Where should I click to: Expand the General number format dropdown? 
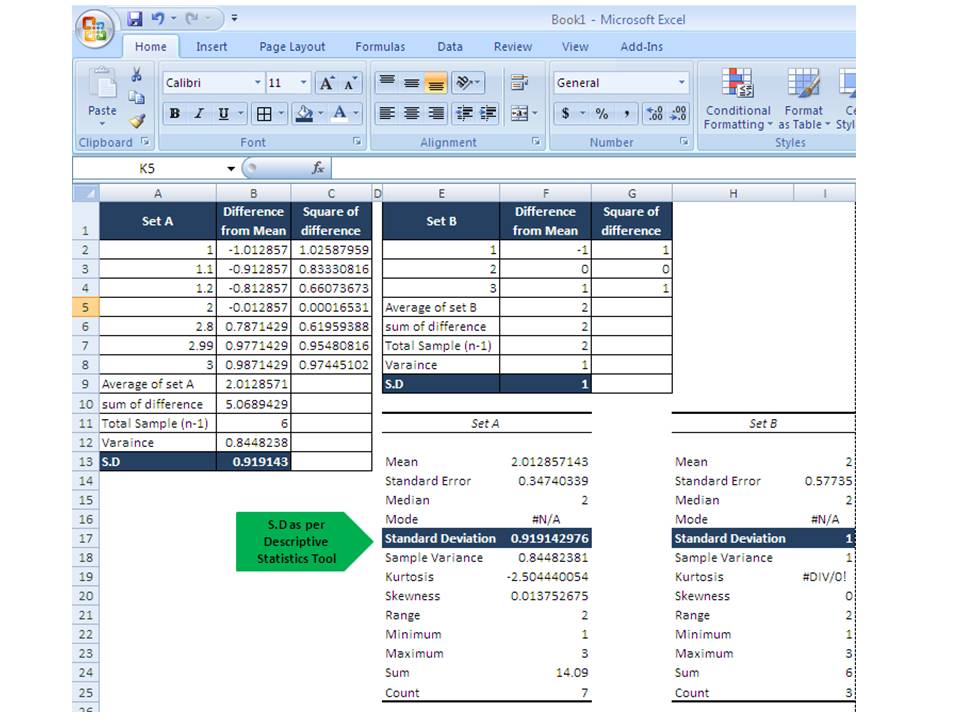click(682, 83)
